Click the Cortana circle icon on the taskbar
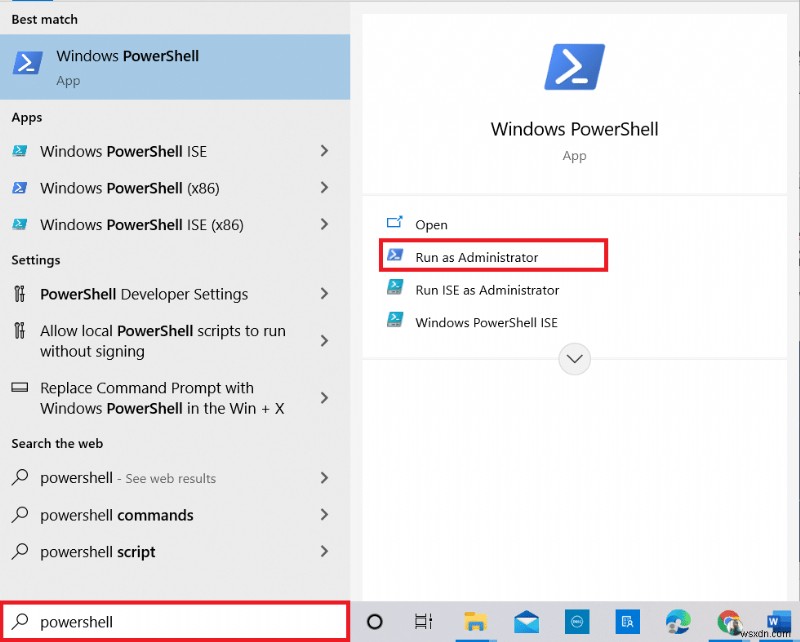 point(375,621)
